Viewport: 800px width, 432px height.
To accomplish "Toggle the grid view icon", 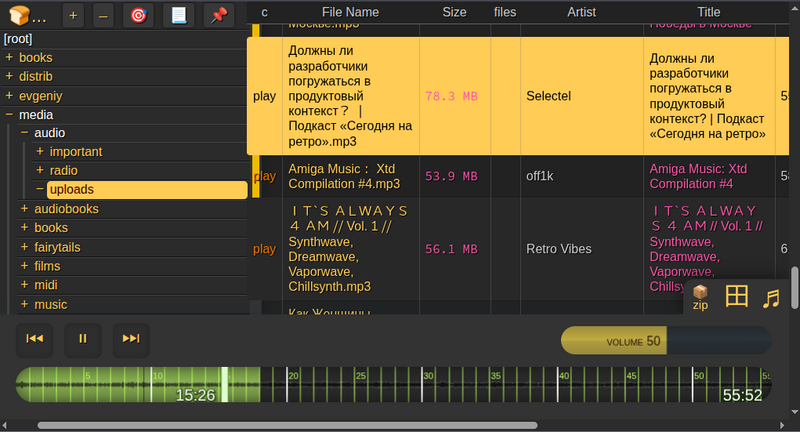I will (737, 296).
